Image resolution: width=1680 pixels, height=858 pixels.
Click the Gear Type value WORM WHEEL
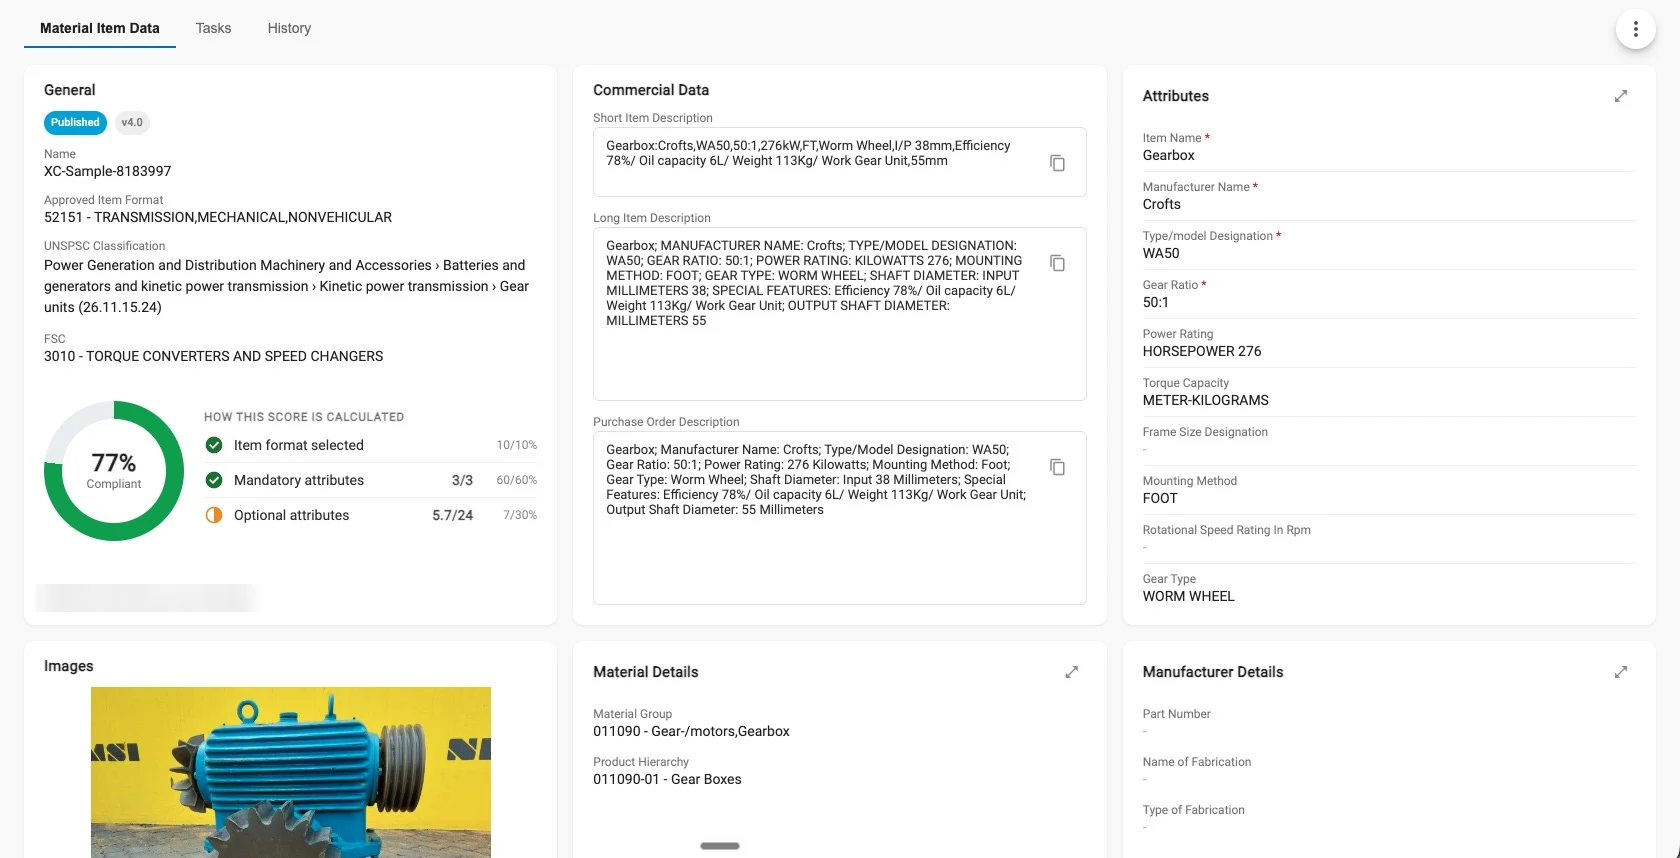pos(1189,596)
